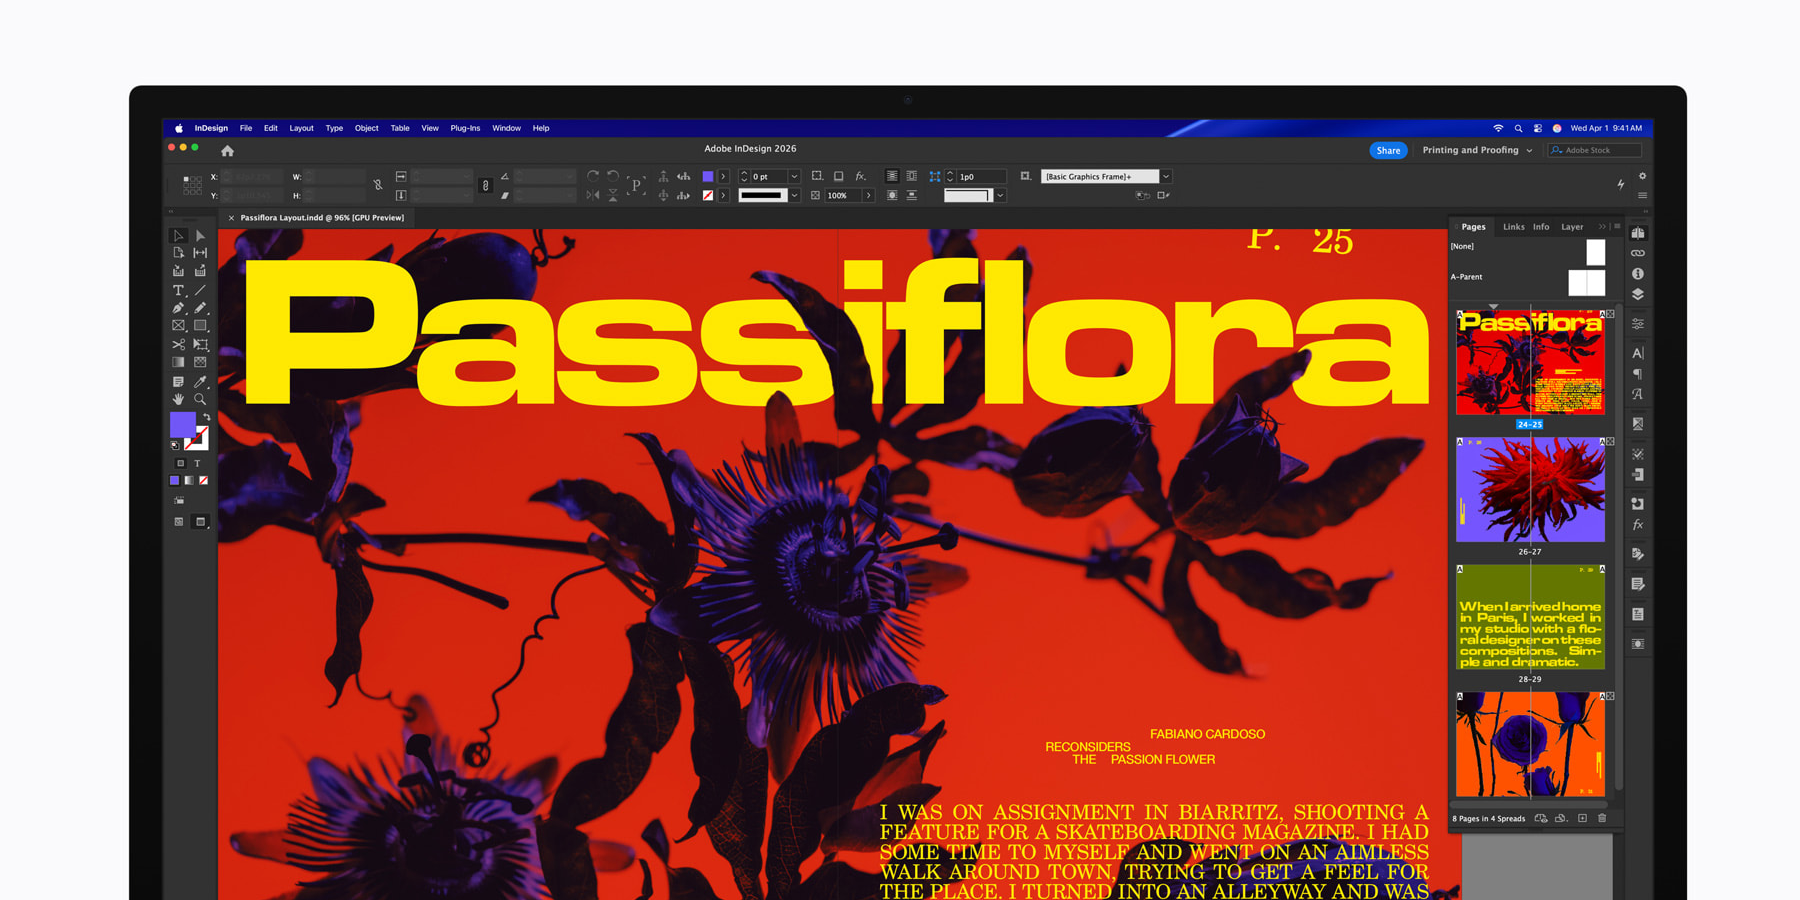Select the 26-27 spread thumbnail
The height and width of the screenshot is (900, 1800).
[1529, 490]
